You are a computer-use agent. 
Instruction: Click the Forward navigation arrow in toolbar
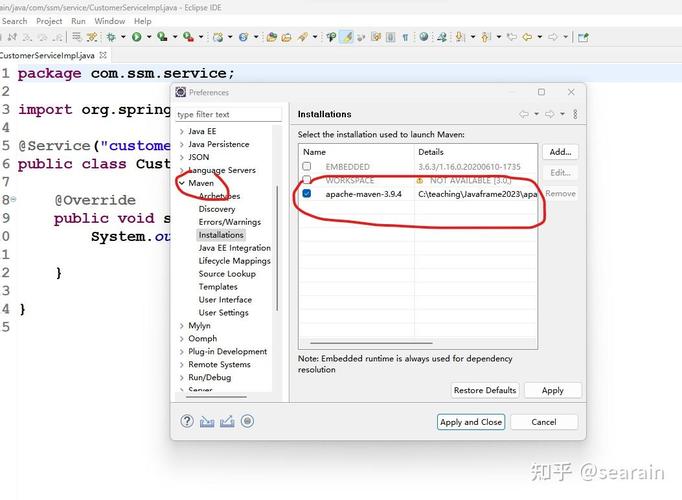553,37
